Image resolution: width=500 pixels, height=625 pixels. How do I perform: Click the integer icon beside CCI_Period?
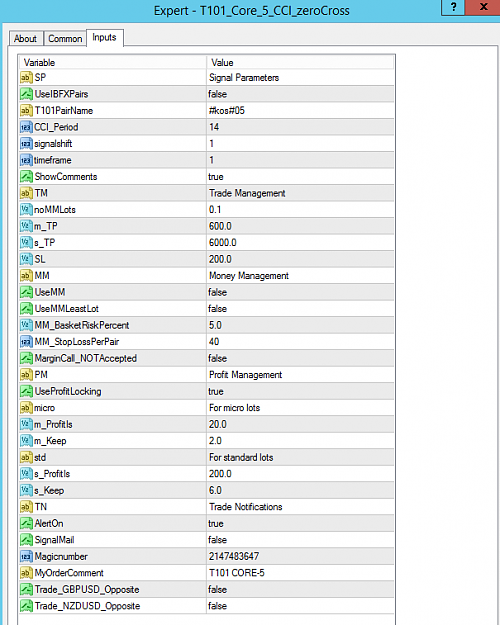point(26,127)
